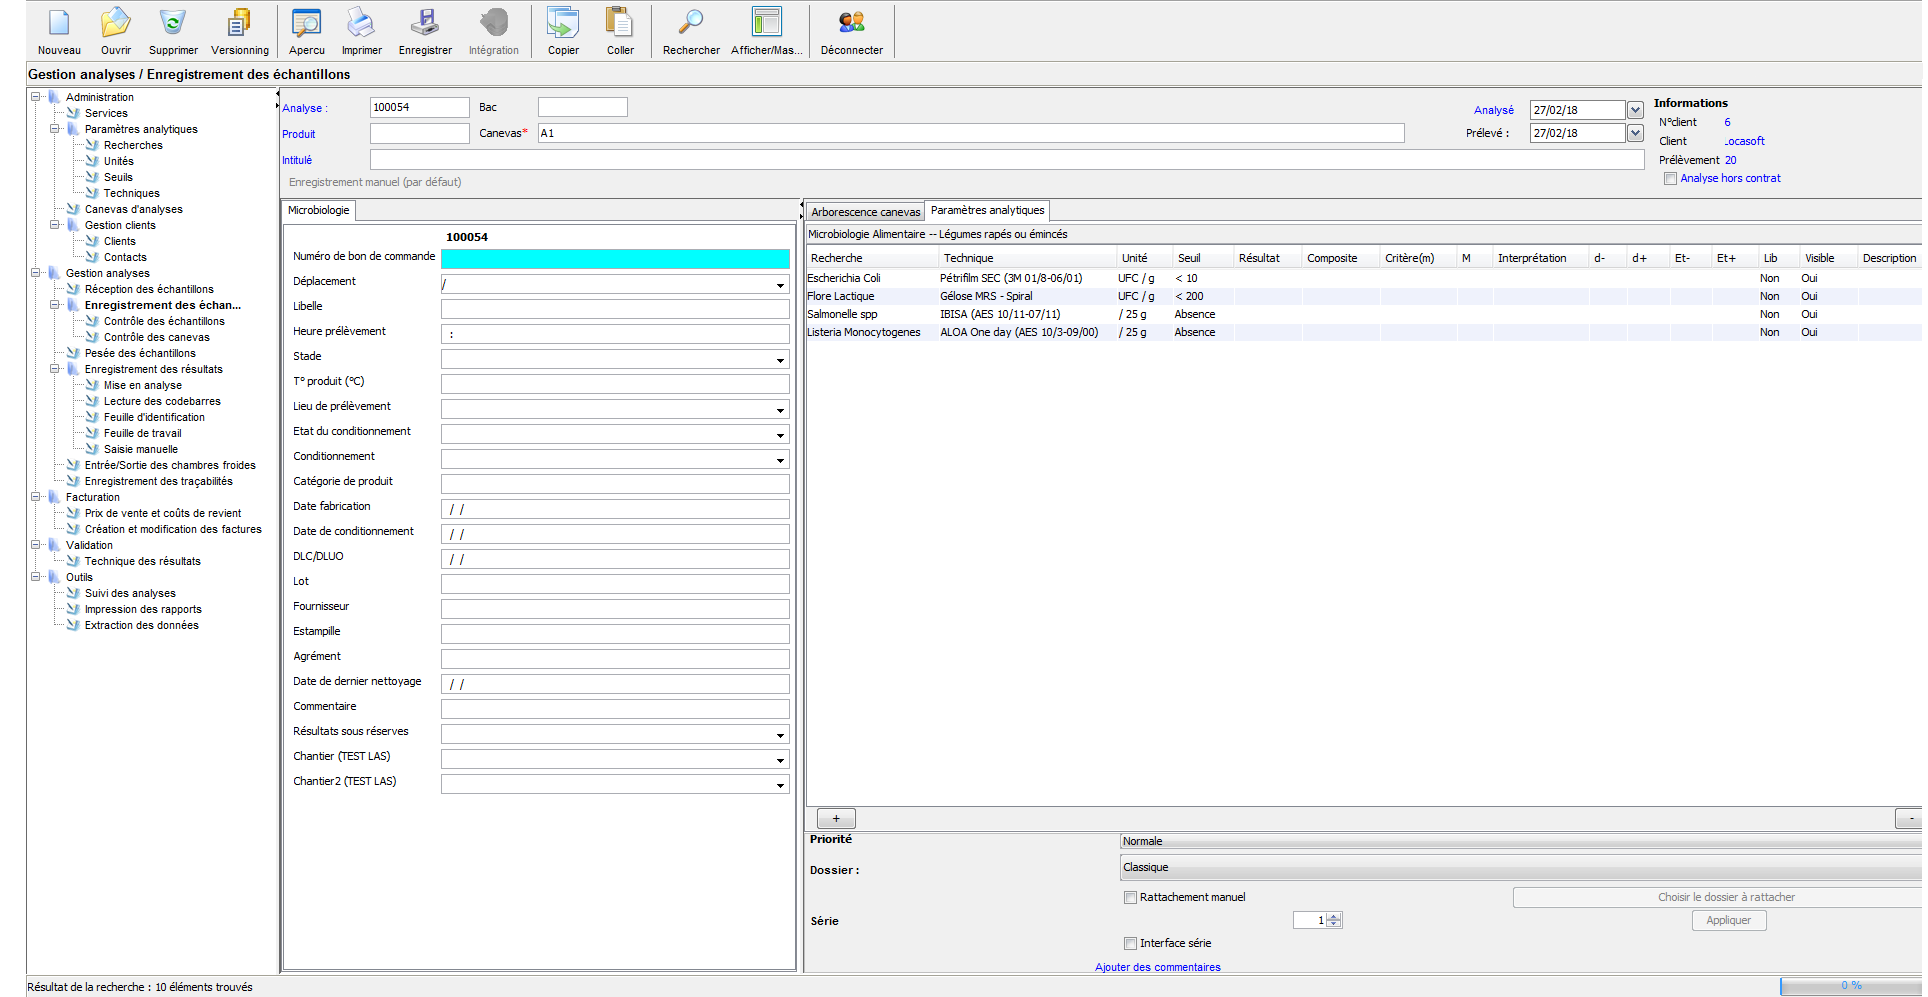
Task: Click the Supprimer recycle icon
Action: [x=173, y=31]
